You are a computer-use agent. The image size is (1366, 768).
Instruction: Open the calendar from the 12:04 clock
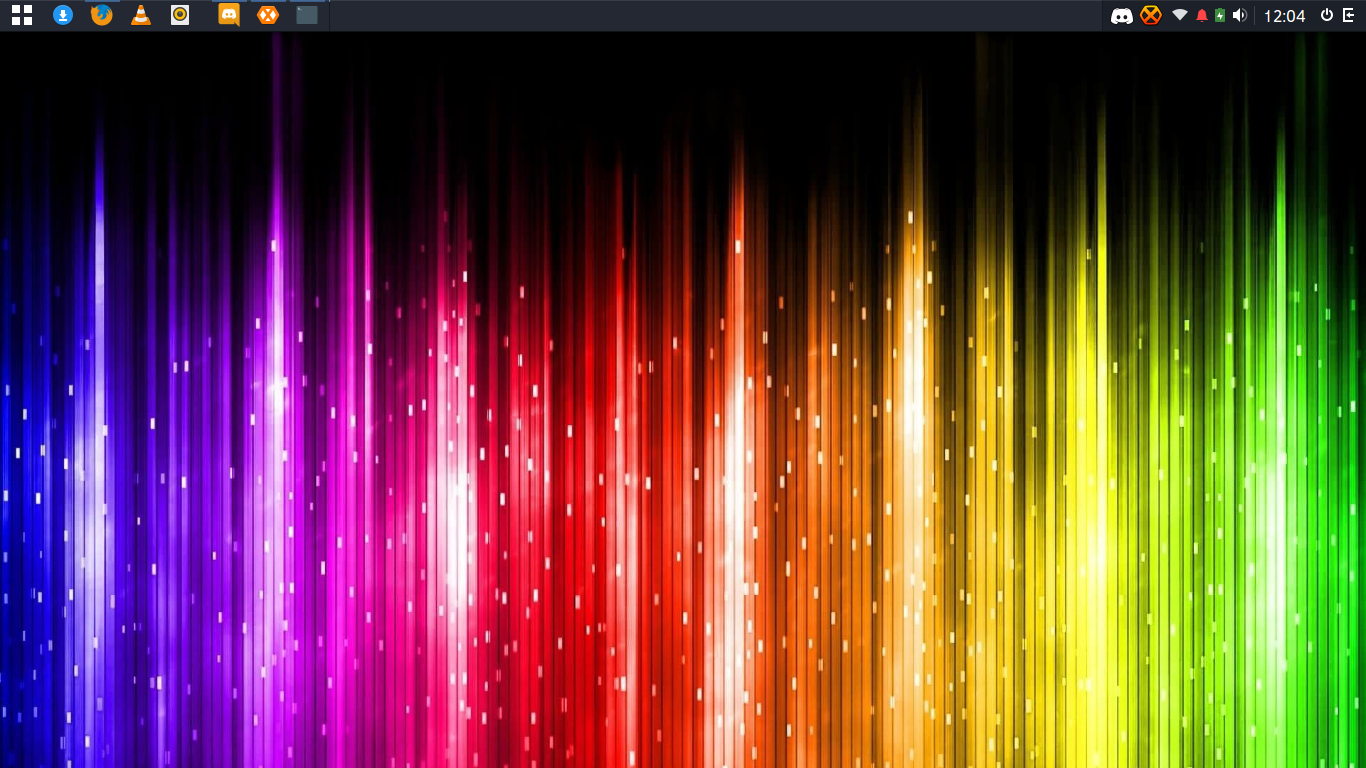pos(1284,16)
